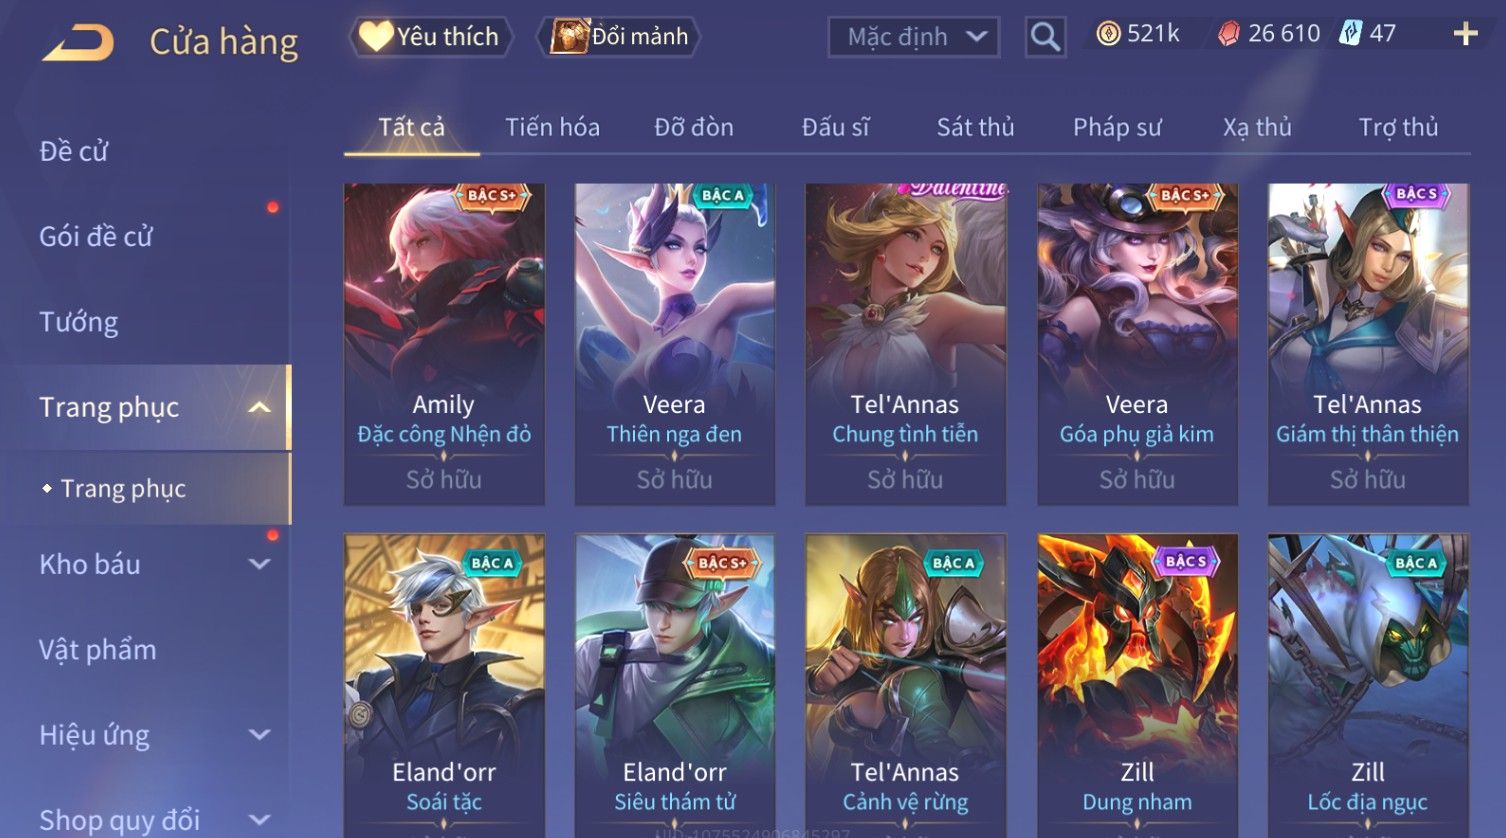1506x838 pixels.
Task: Tap the blue voucher currency icon
Action: pyautogui.click(x=1351, y=34)
